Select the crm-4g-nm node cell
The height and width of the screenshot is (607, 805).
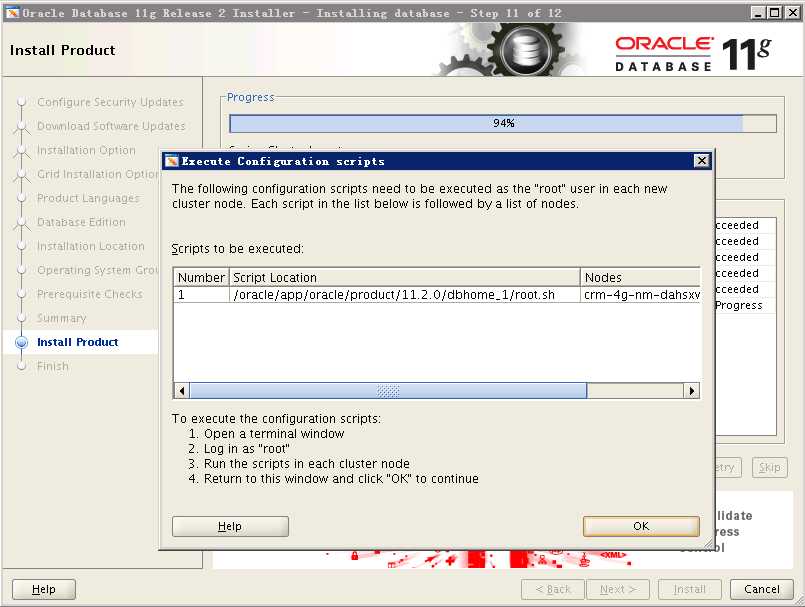pyautogui.click(x=641, y=295)
